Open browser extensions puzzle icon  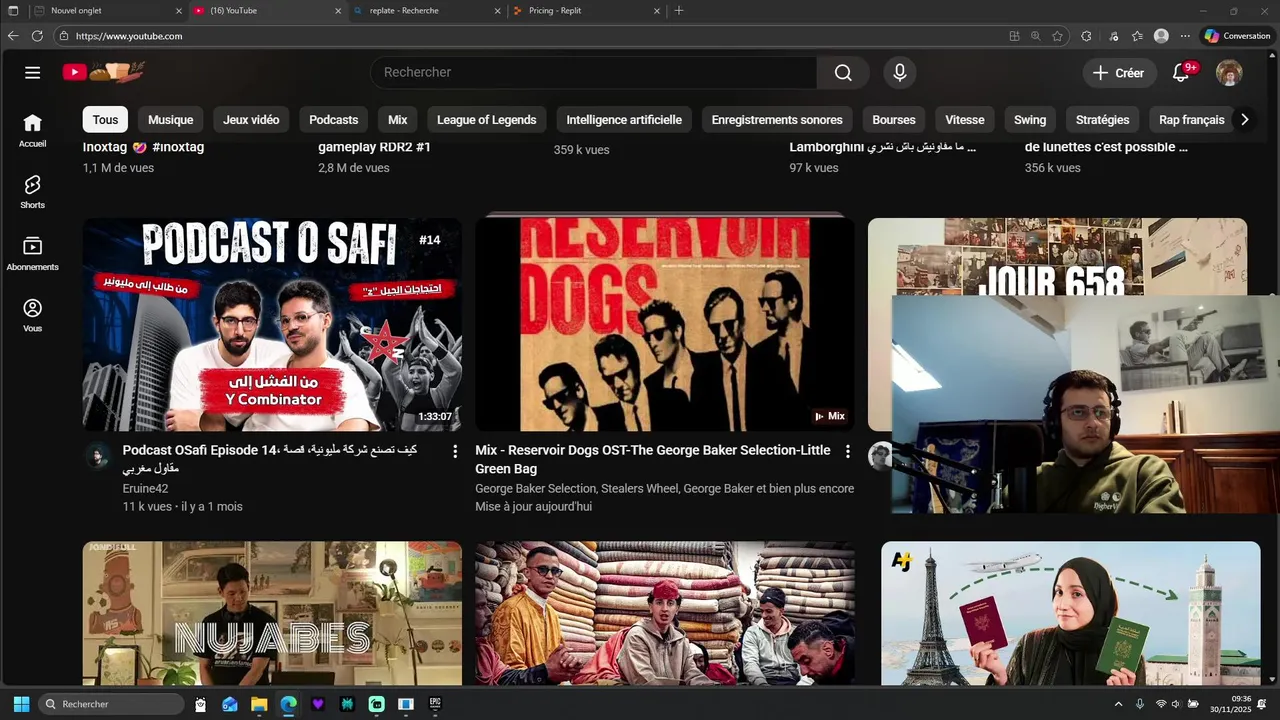(1086, 36)
